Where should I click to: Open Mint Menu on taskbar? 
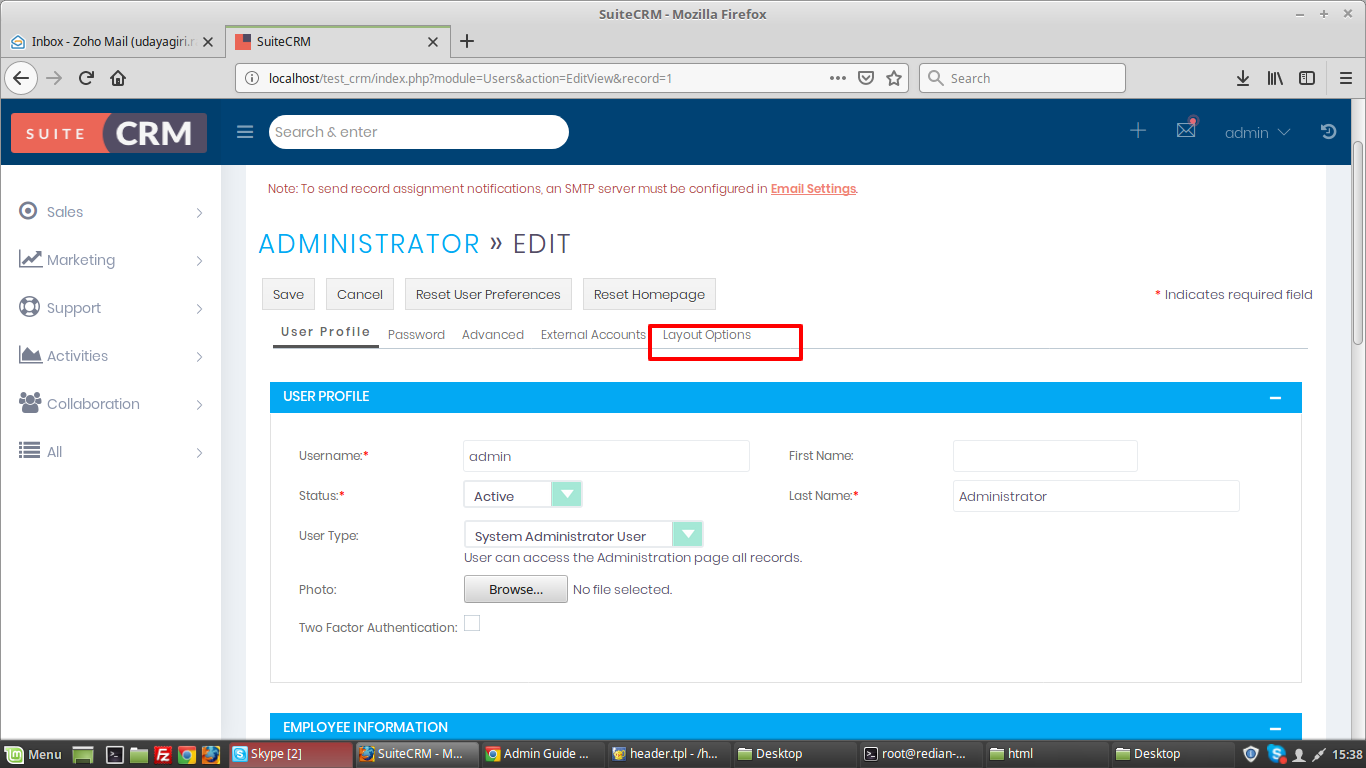[x=34, y=754]
